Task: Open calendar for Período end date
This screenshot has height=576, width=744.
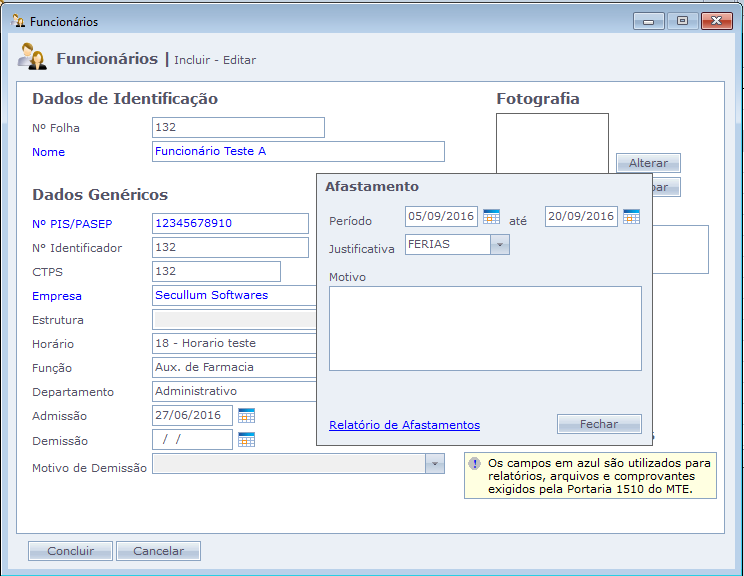Action: click(631, 217)
